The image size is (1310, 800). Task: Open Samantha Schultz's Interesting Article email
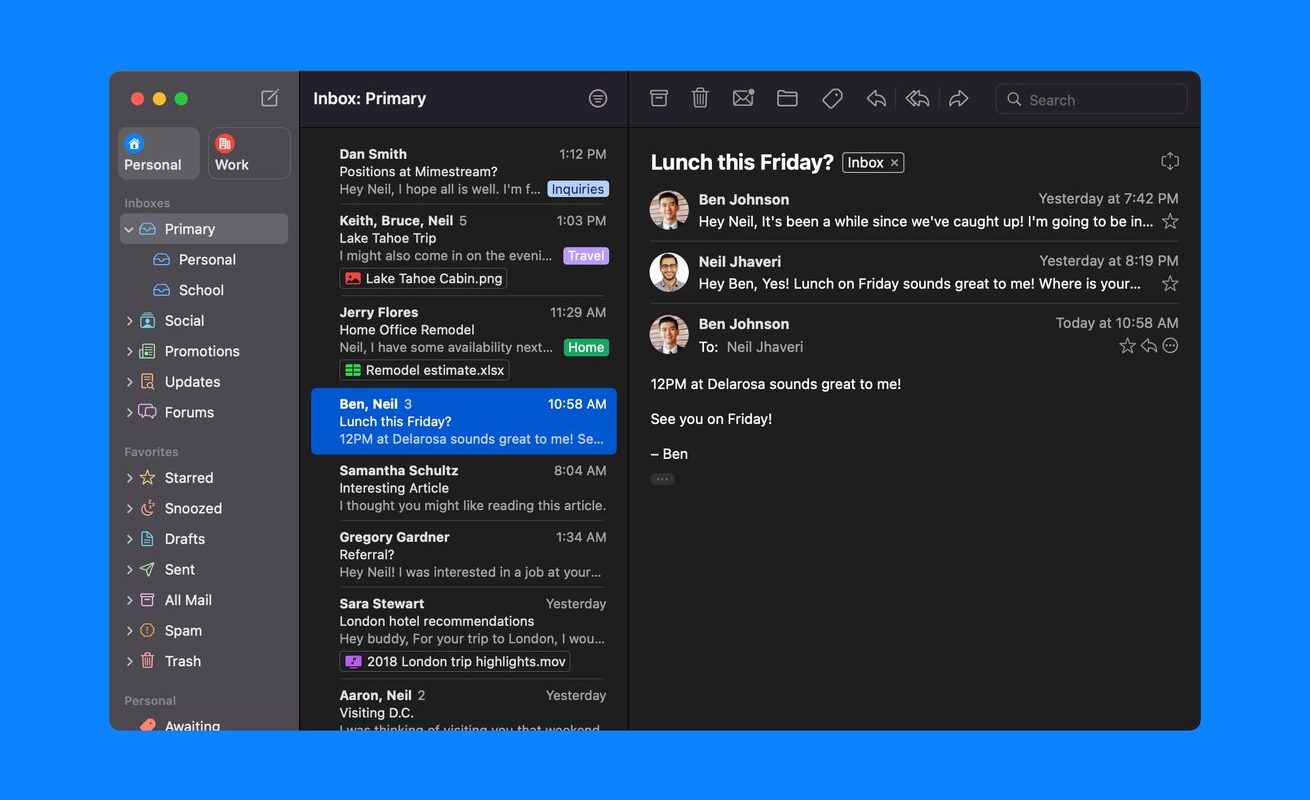(464, 488)
